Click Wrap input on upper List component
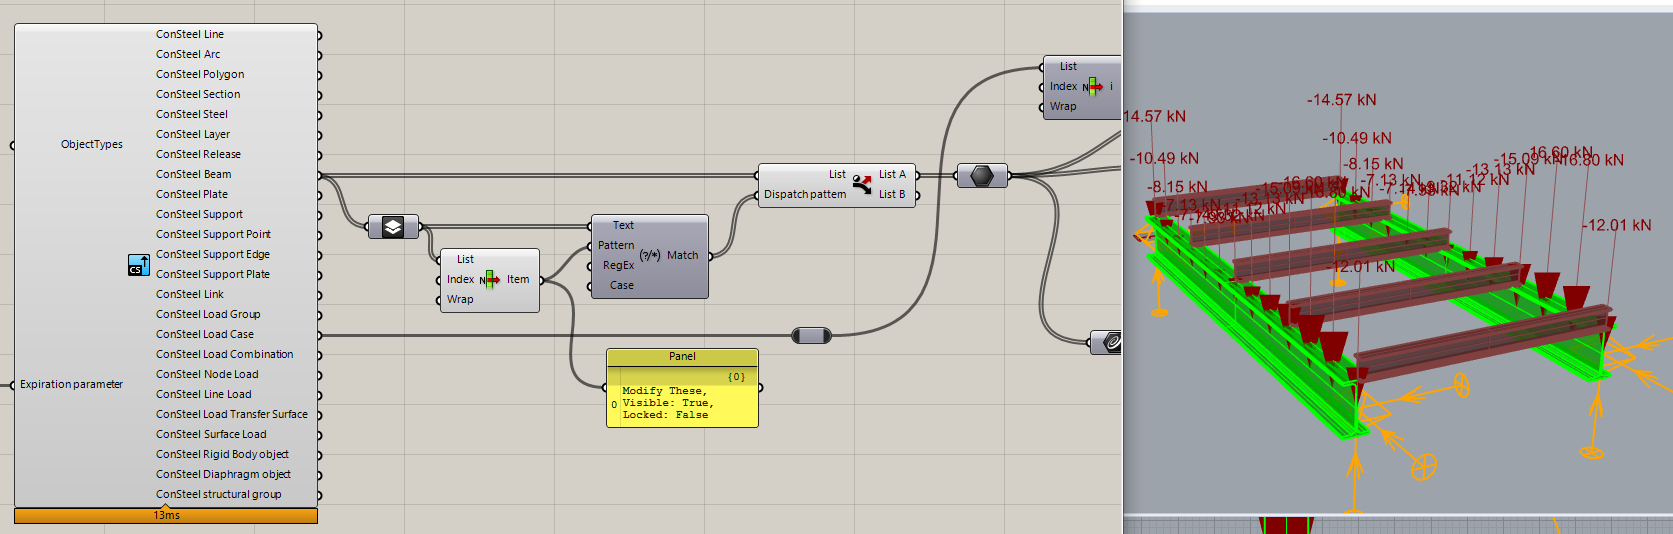 (x=1063, y=106)
